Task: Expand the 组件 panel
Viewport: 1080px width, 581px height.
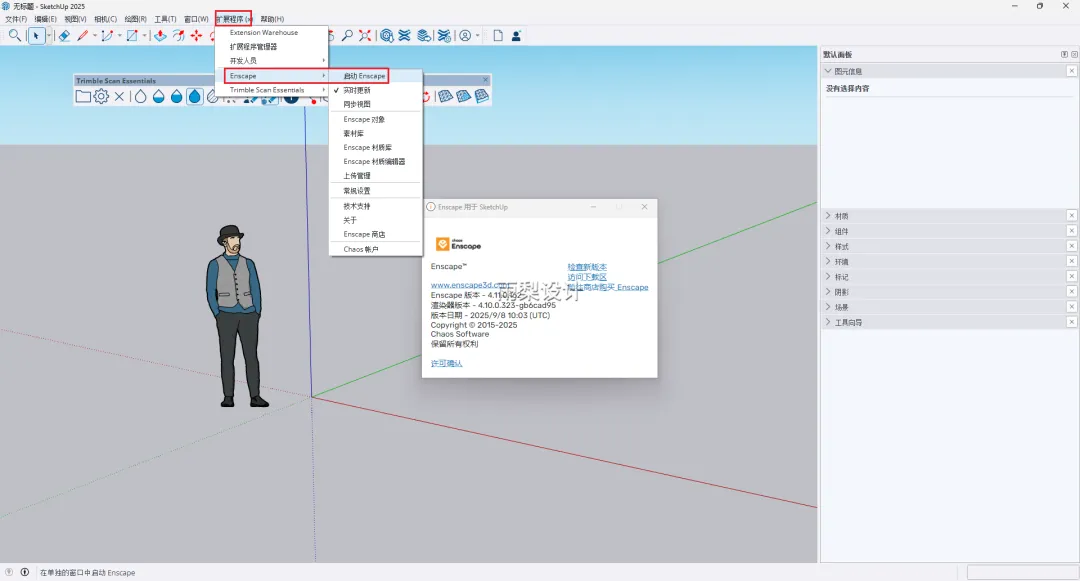Action: (828, 231)
